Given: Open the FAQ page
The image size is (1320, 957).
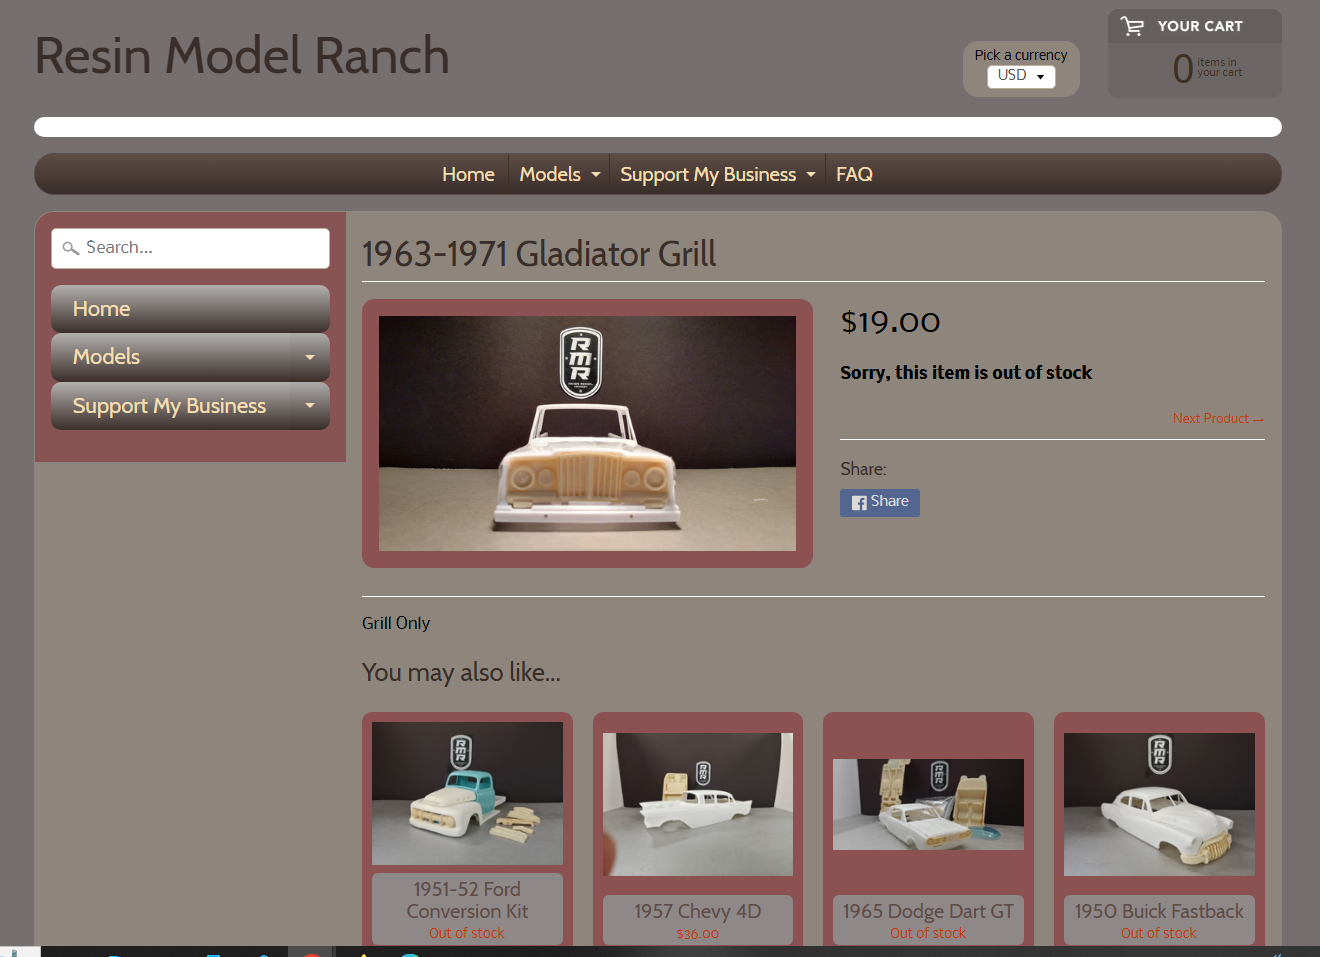Looking at the screenshot, I should coord(854,174).
